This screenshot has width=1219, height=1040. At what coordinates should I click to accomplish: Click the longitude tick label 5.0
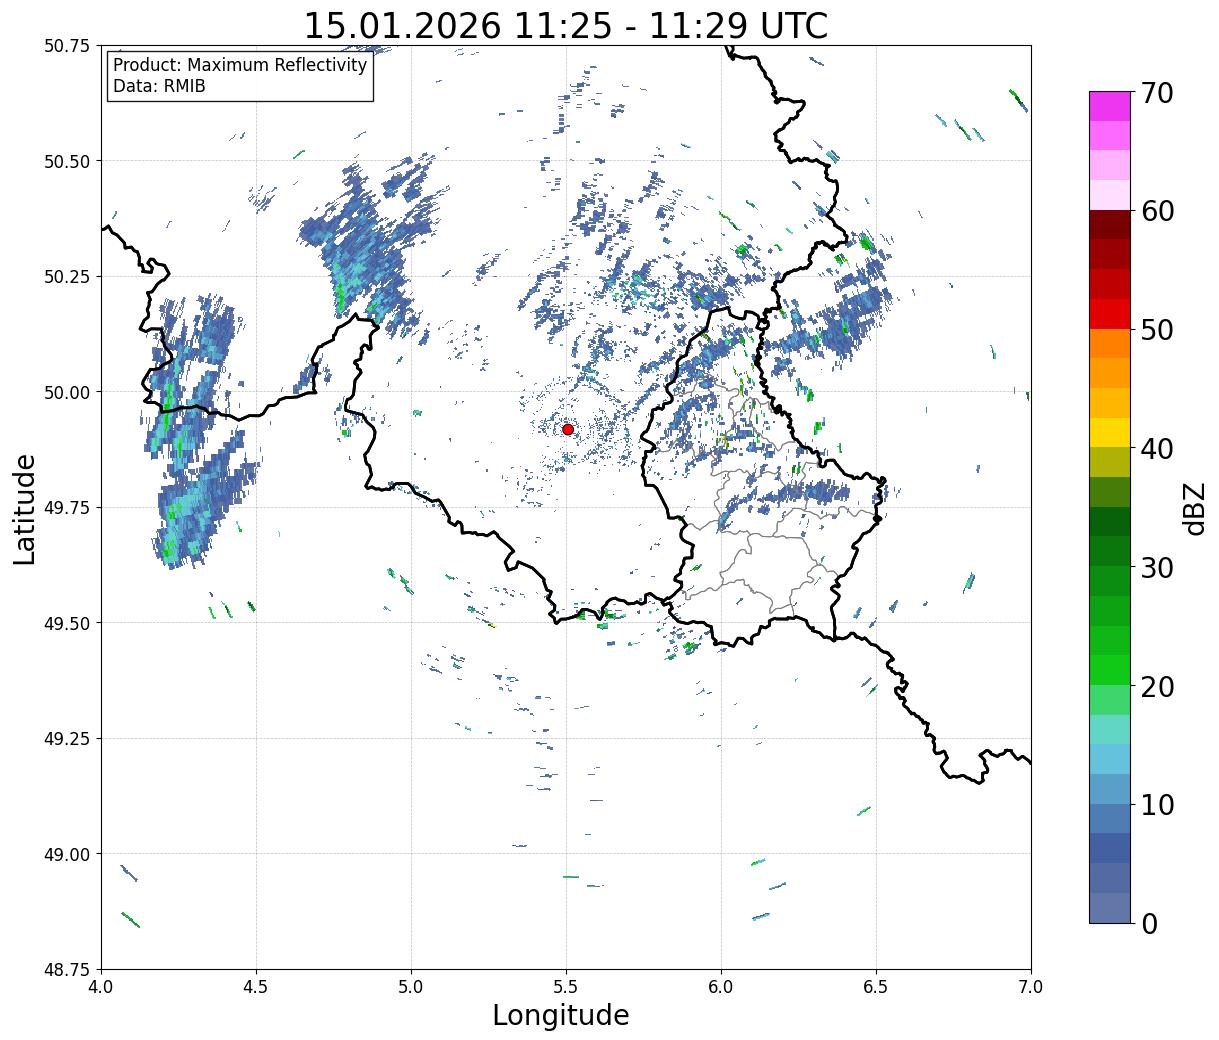[x=411, y=987]
